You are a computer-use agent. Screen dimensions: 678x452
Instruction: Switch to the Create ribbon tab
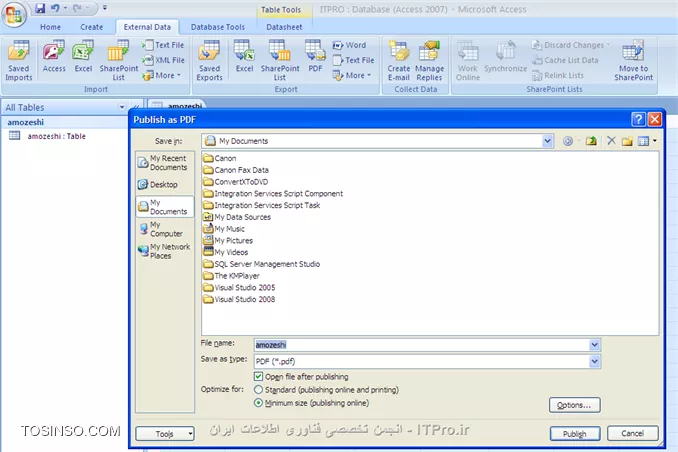(x=91, y=27)
